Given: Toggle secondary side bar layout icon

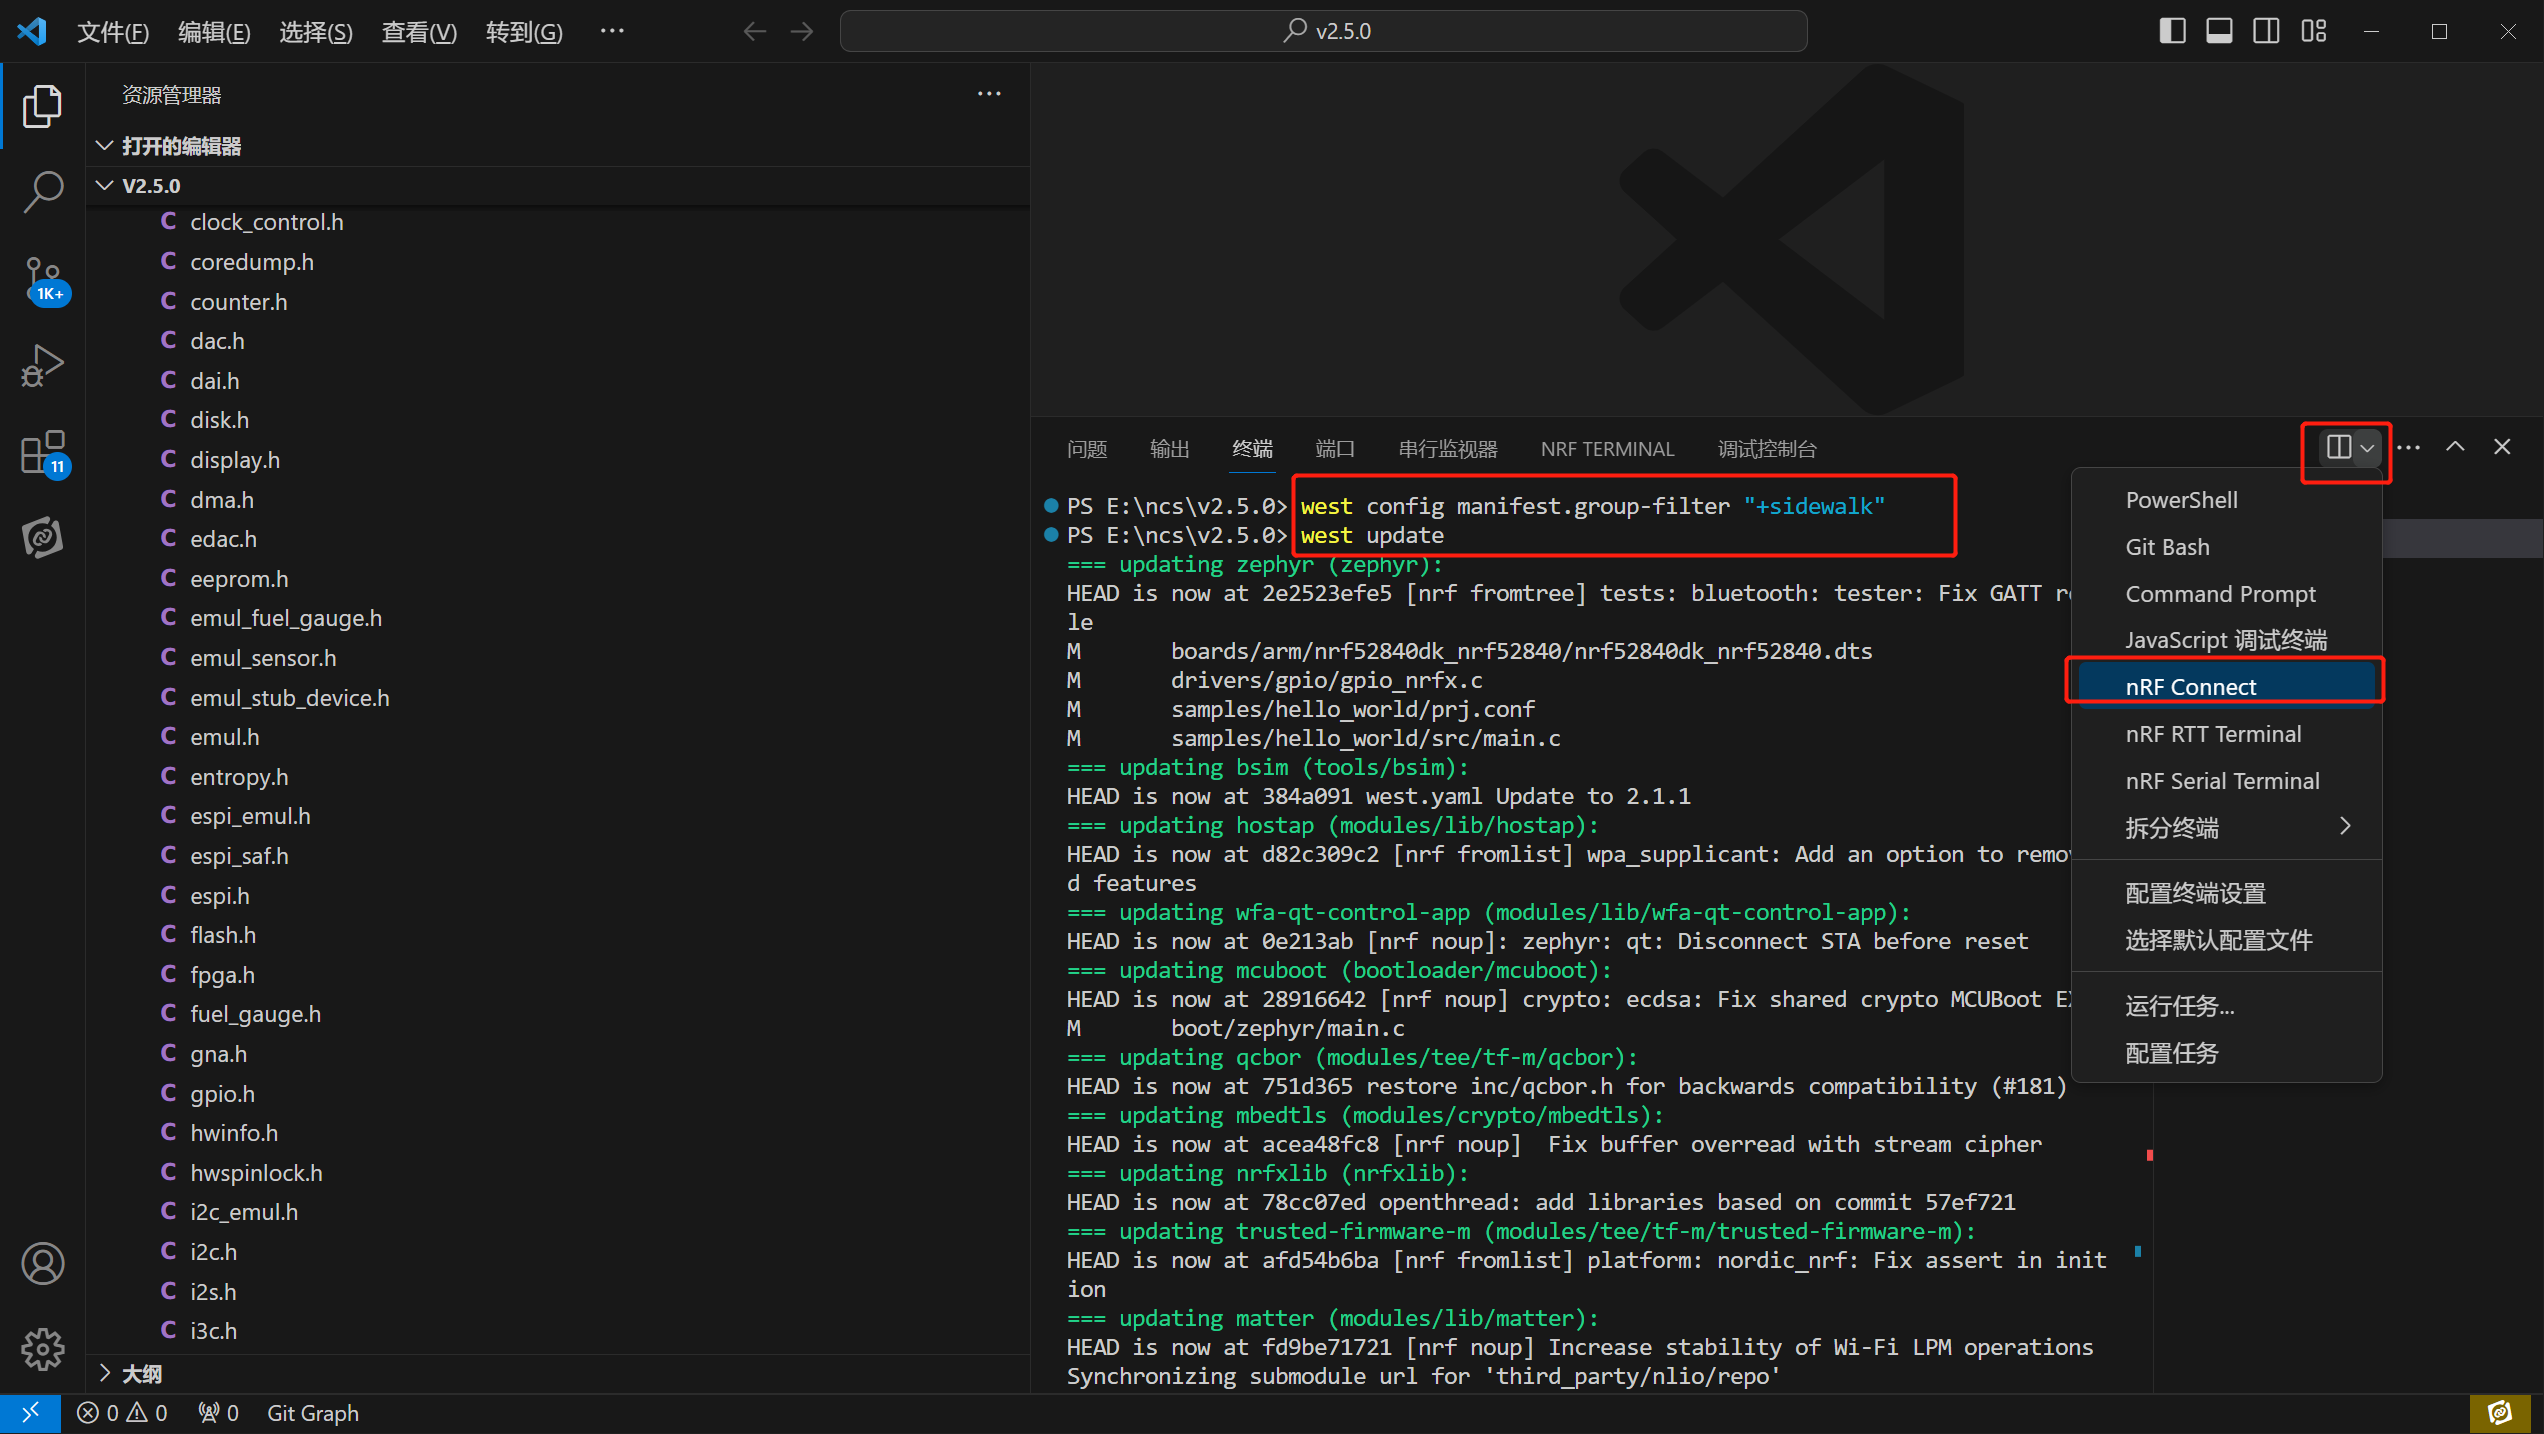Looking at the screenshot, I should pos(2266,31).
